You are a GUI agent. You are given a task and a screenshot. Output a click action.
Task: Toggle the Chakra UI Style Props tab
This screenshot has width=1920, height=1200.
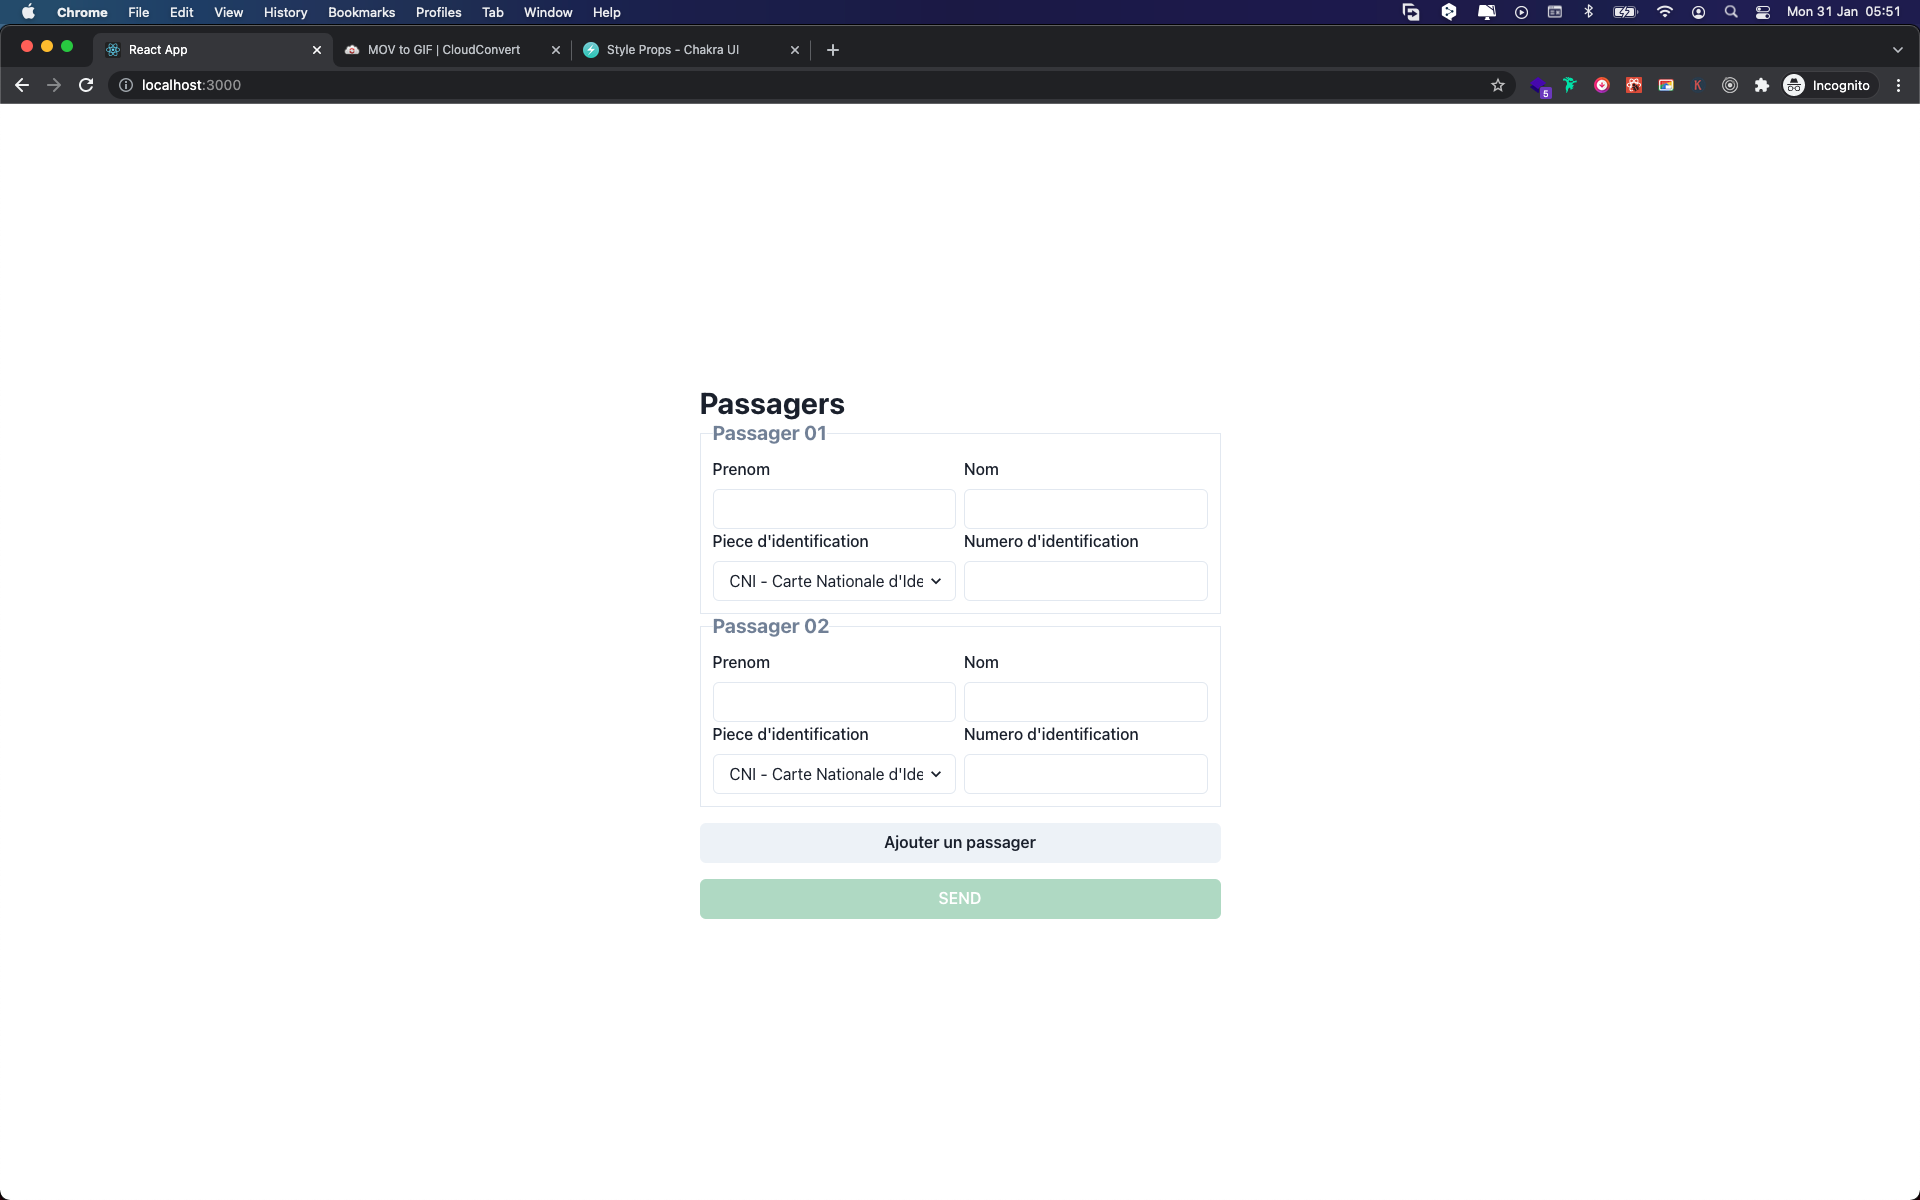pyautogui.click(x=673, y=50)
